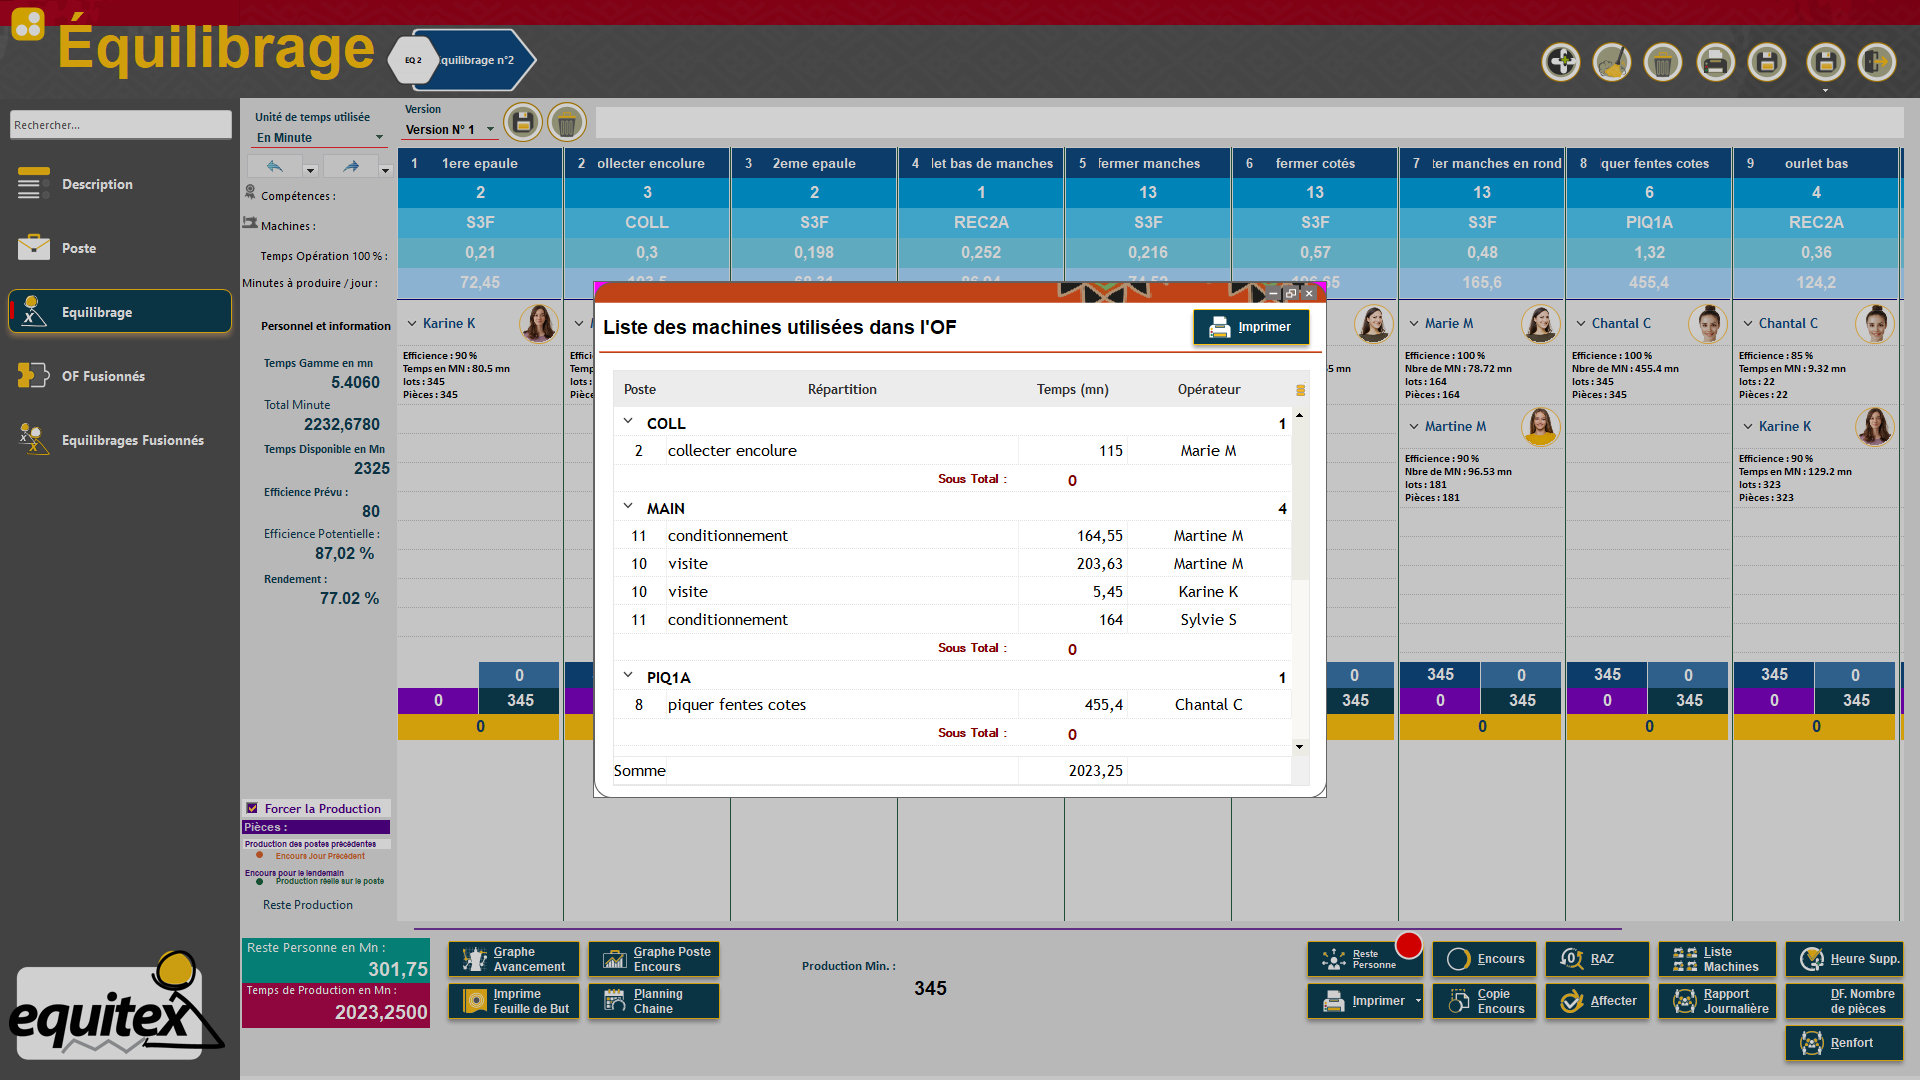Collapse the MAIN group in machine list
Viewport: 1920px width, 1080px height.
click(628, 507)
